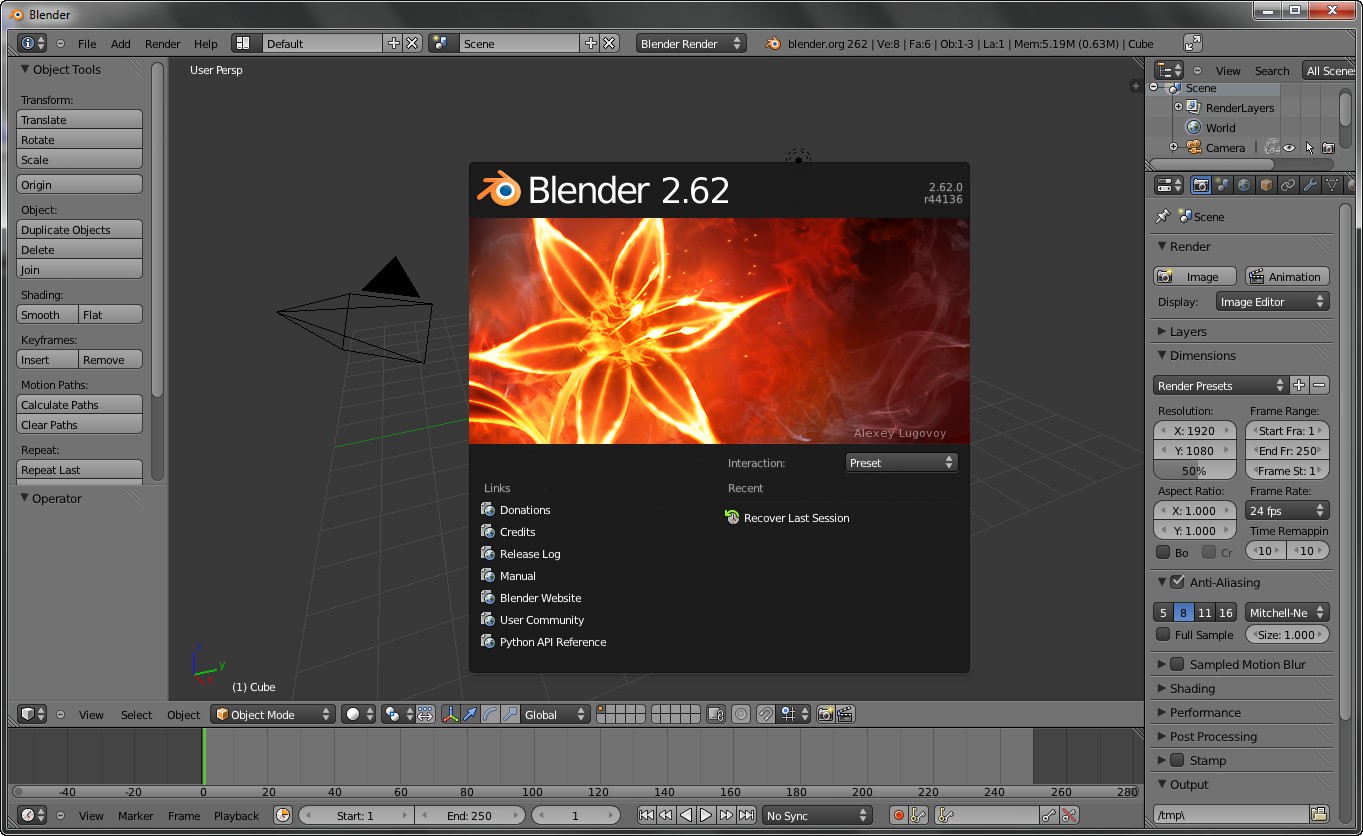
Task: Play the animation in reverse
Action: pyautogui.click(x=686, y=816)
